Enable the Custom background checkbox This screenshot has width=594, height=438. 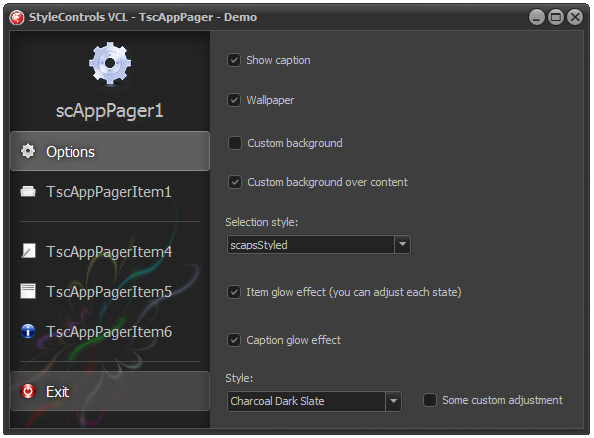click(x=235, y=143)
